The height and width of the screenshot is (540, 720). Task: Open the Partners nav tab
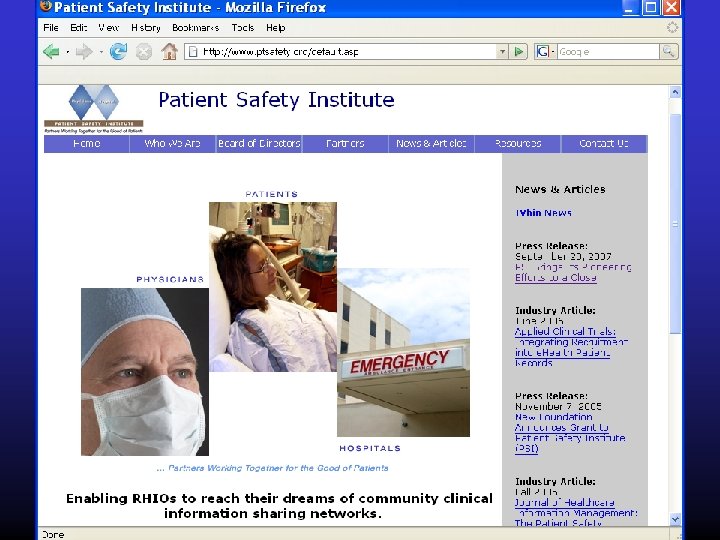click(345, 144)
